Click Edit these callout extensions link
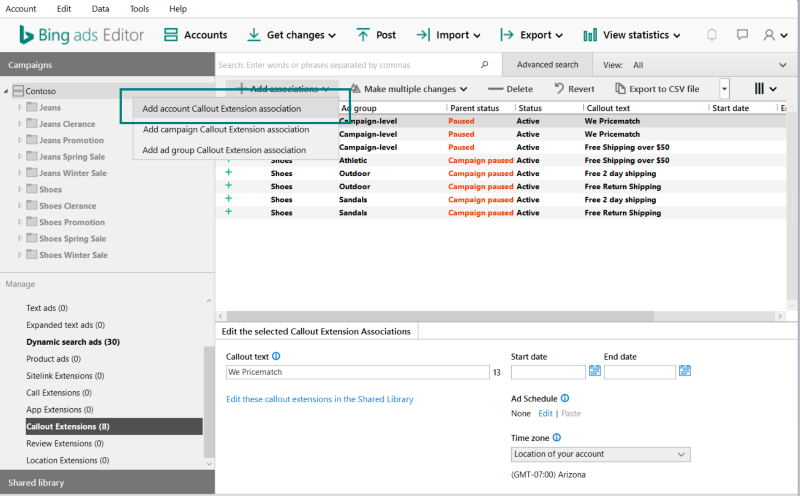Screen dimensions: 800x496 [320, 399]
